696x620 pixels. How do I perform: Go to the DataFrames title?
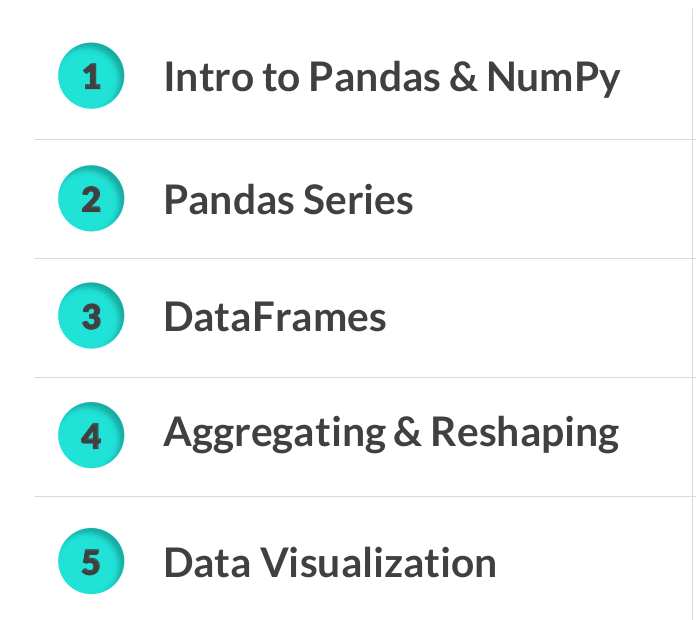coord(275,318)
